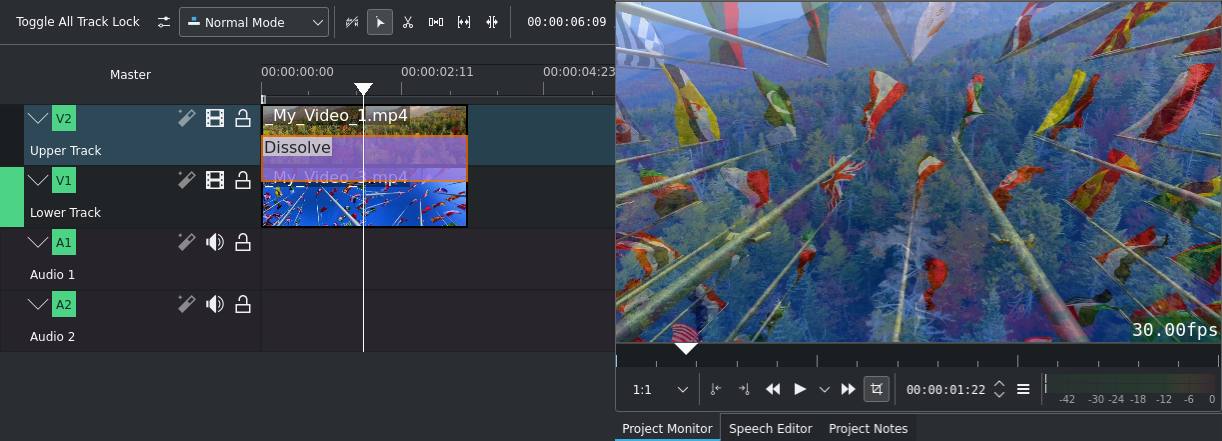1222x441 pixels.
Task: Click the monitor Play button
Action: point(800,390)
